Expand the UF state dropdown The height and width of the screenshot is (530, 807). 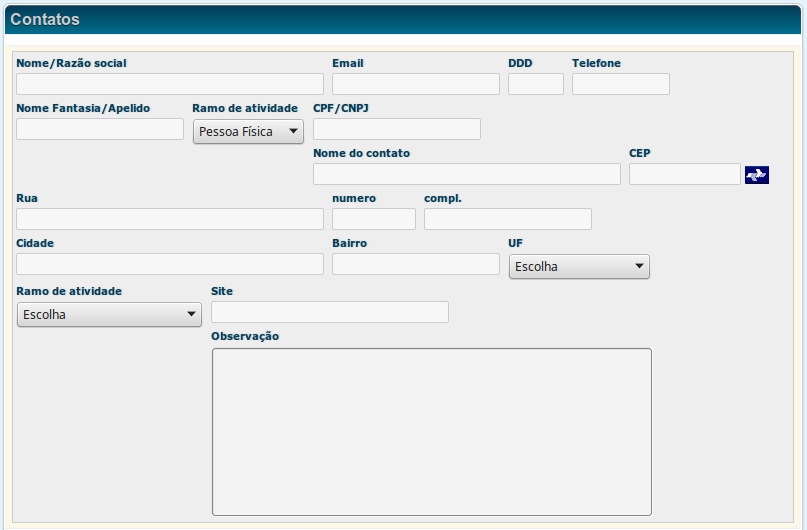click(579, 267)
